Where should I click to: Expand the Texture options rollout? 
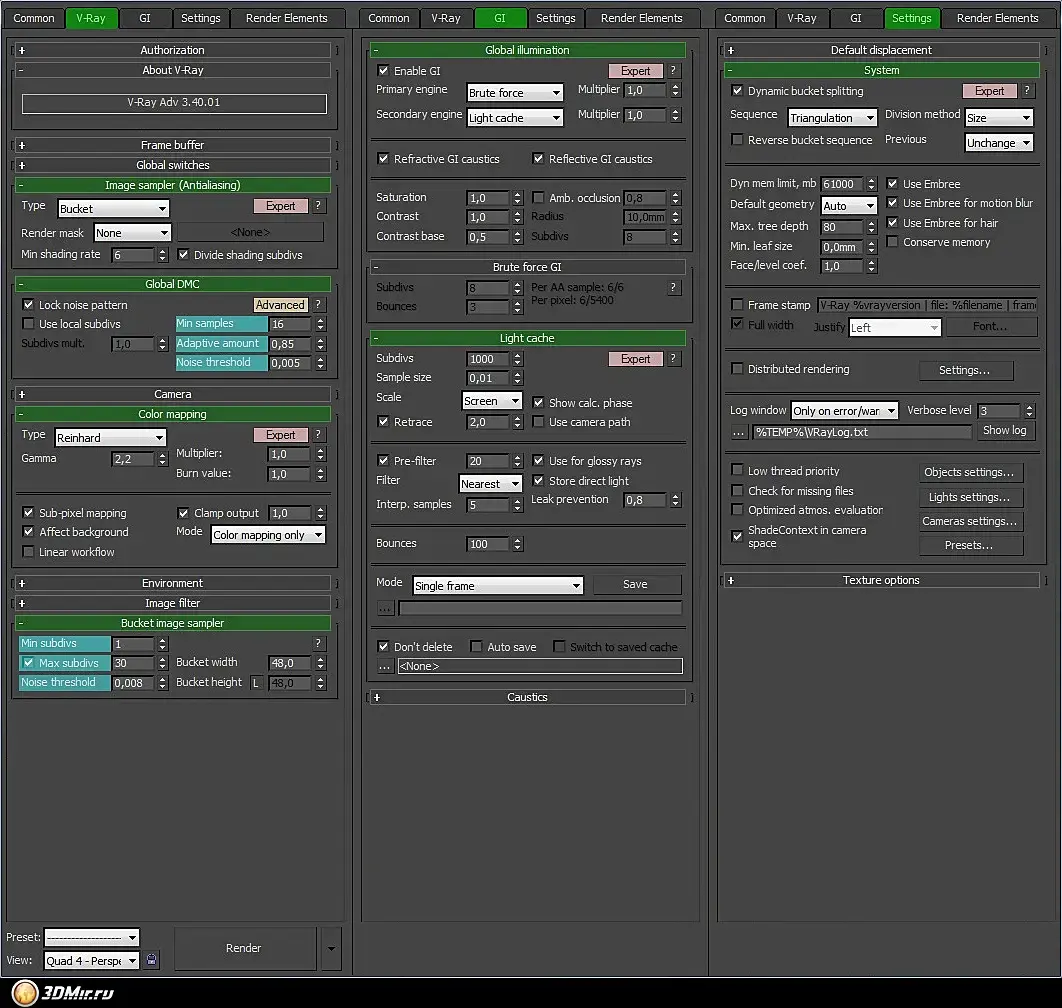coord(881,581)
